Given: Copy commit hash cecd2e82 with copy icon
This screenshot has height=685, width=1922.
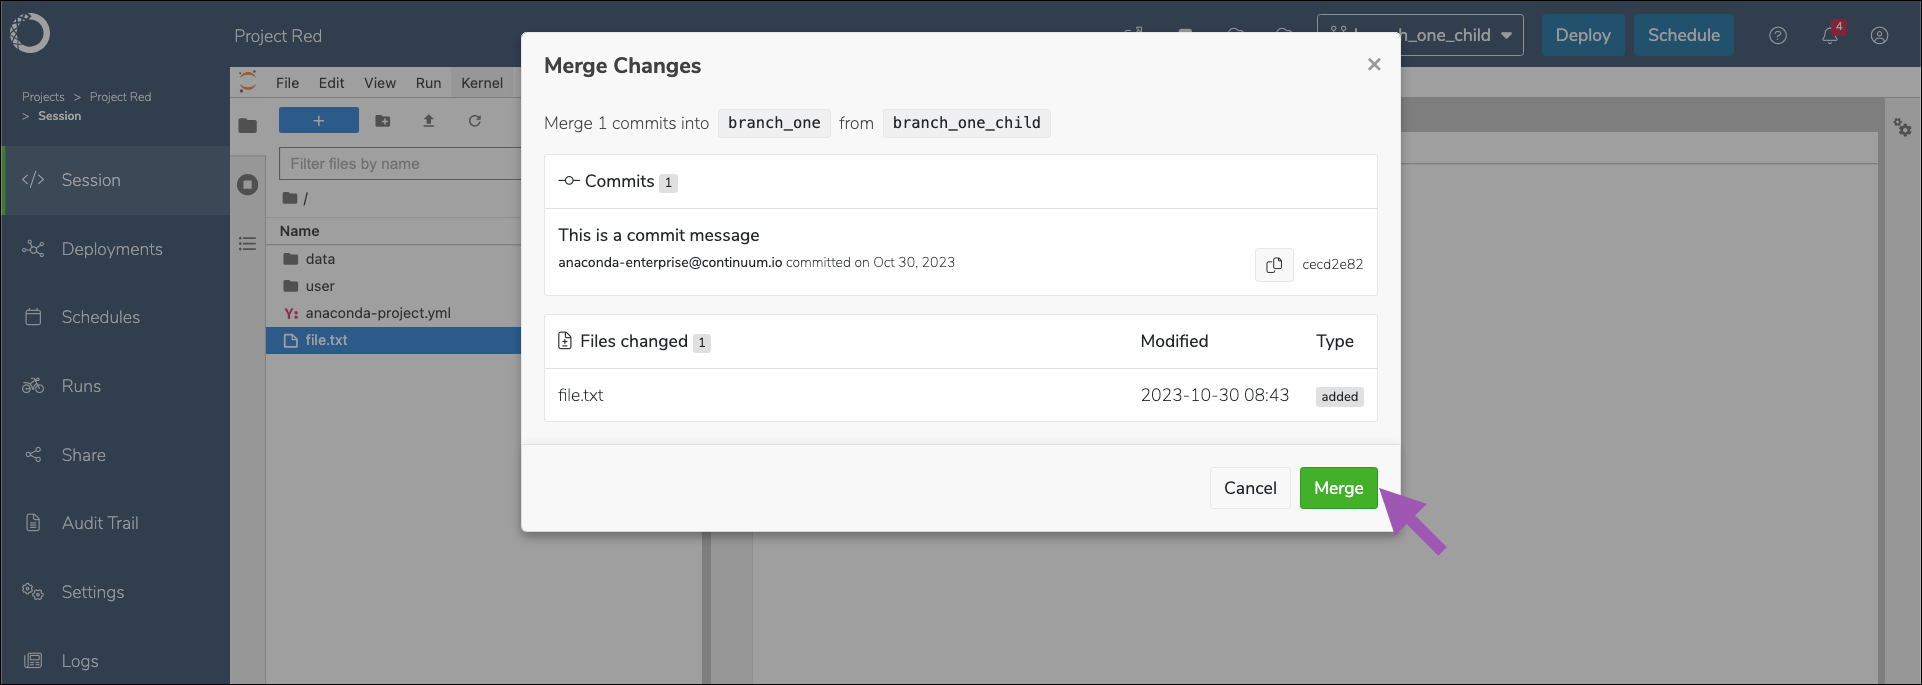Looking at the screenshot, I should (x=1274, y=265).
